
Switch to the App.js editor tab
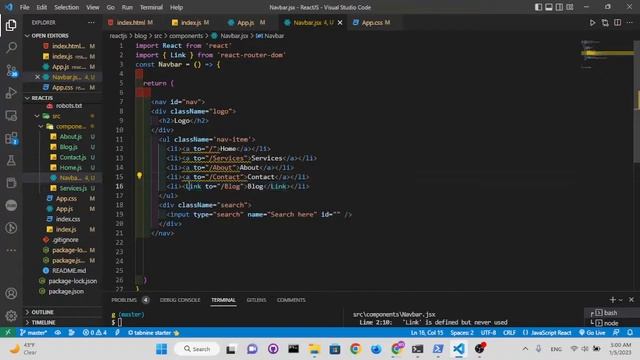246,22
